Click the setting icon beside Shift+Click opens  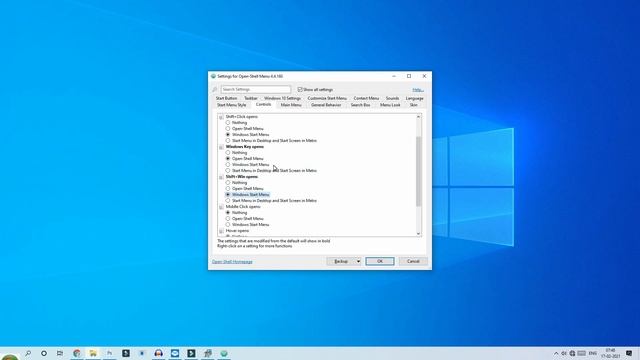point(221,117)
